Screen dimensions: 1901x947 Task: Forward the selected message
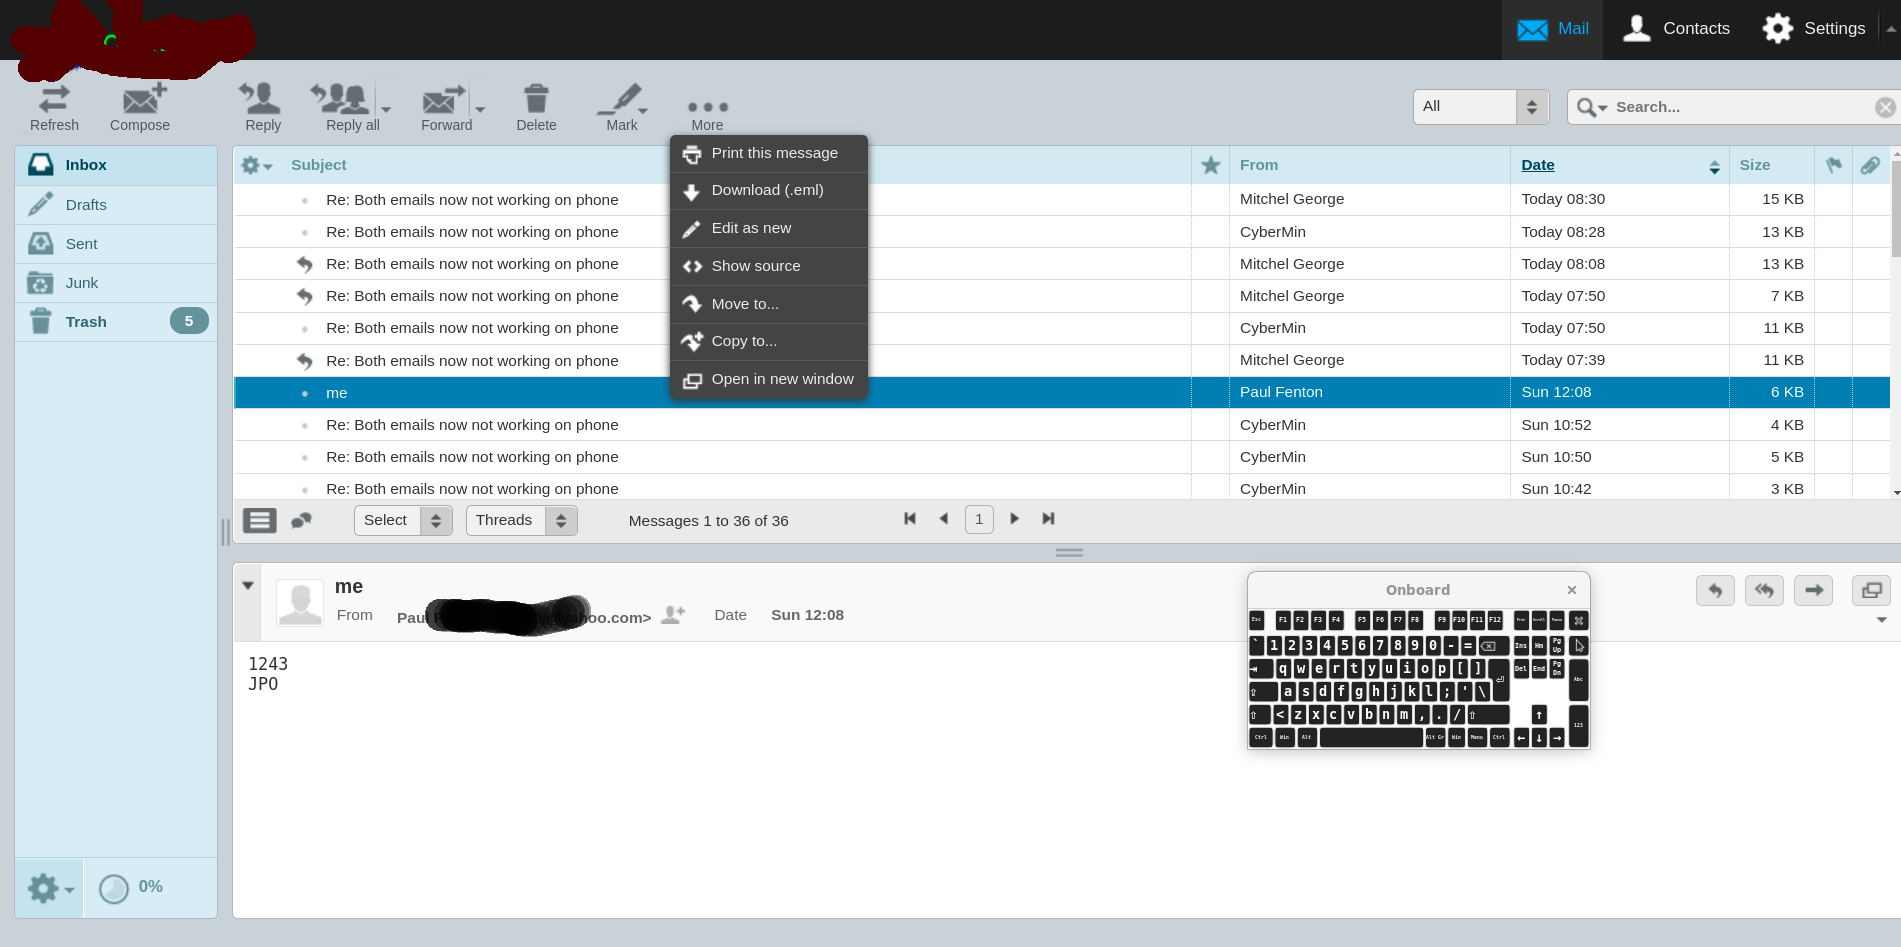click(446, 108)
